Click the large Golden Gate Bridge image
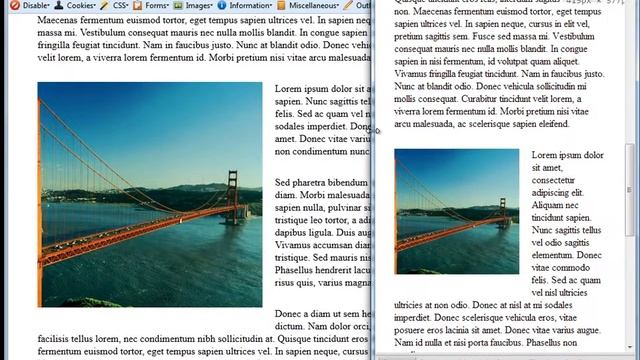 pos(150,194)
